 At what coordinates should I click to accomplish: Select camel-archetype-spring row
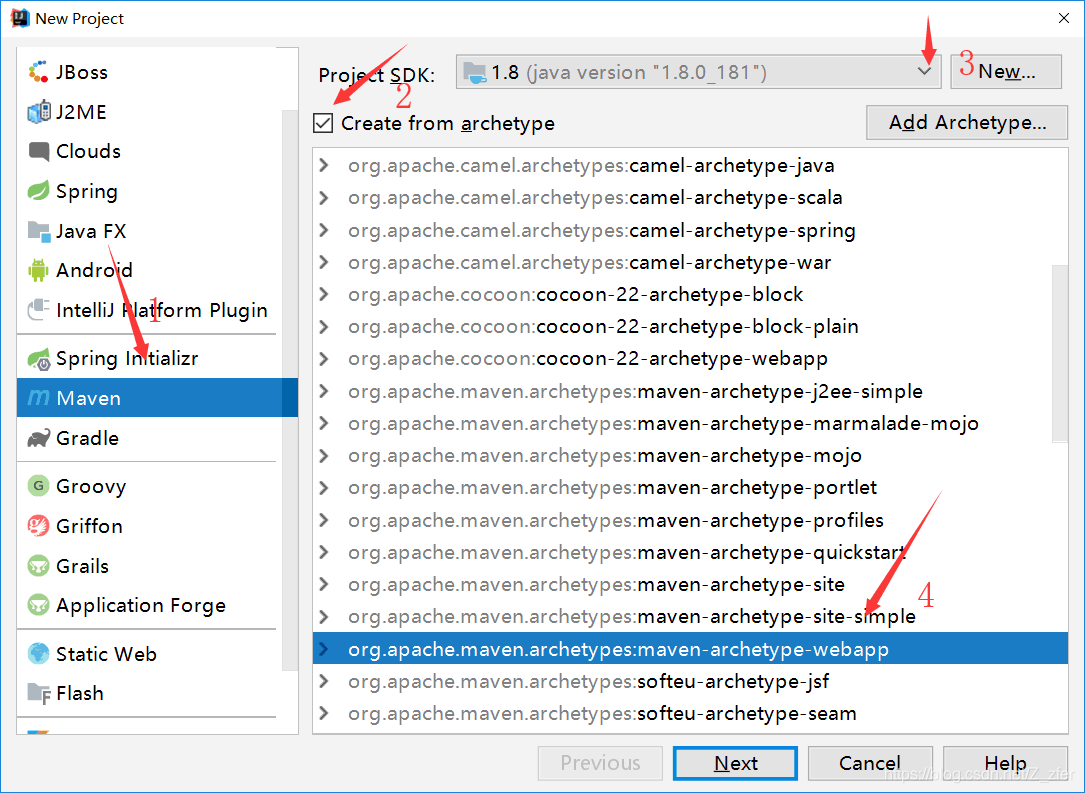[x=690, y=230]
